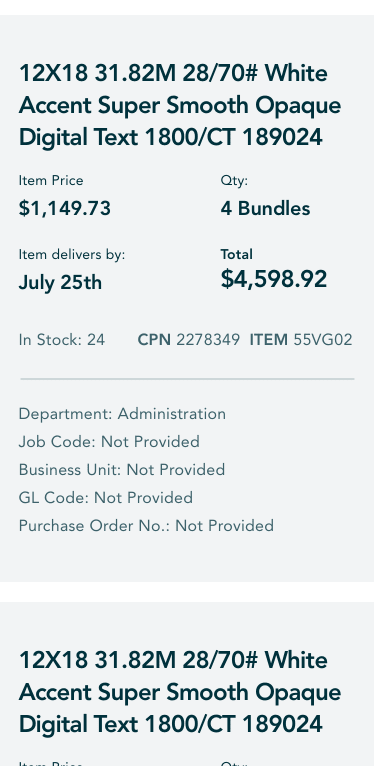
Task: Click the Qty: label
Action: pos(234,180)
